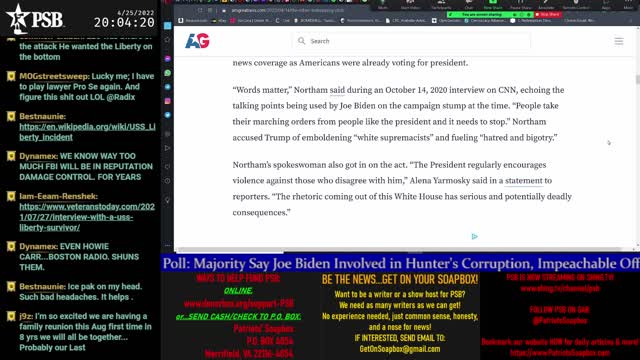The image size is (640, 360).
Task: Click the 'EVEN HOWIE CARR' chat message
Action: [79, 257]
